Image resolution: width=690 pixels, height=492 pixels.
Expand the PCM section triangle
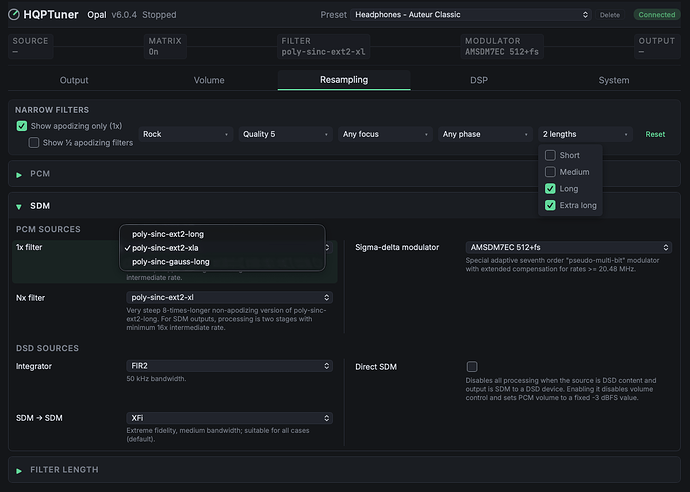[19, 175]
